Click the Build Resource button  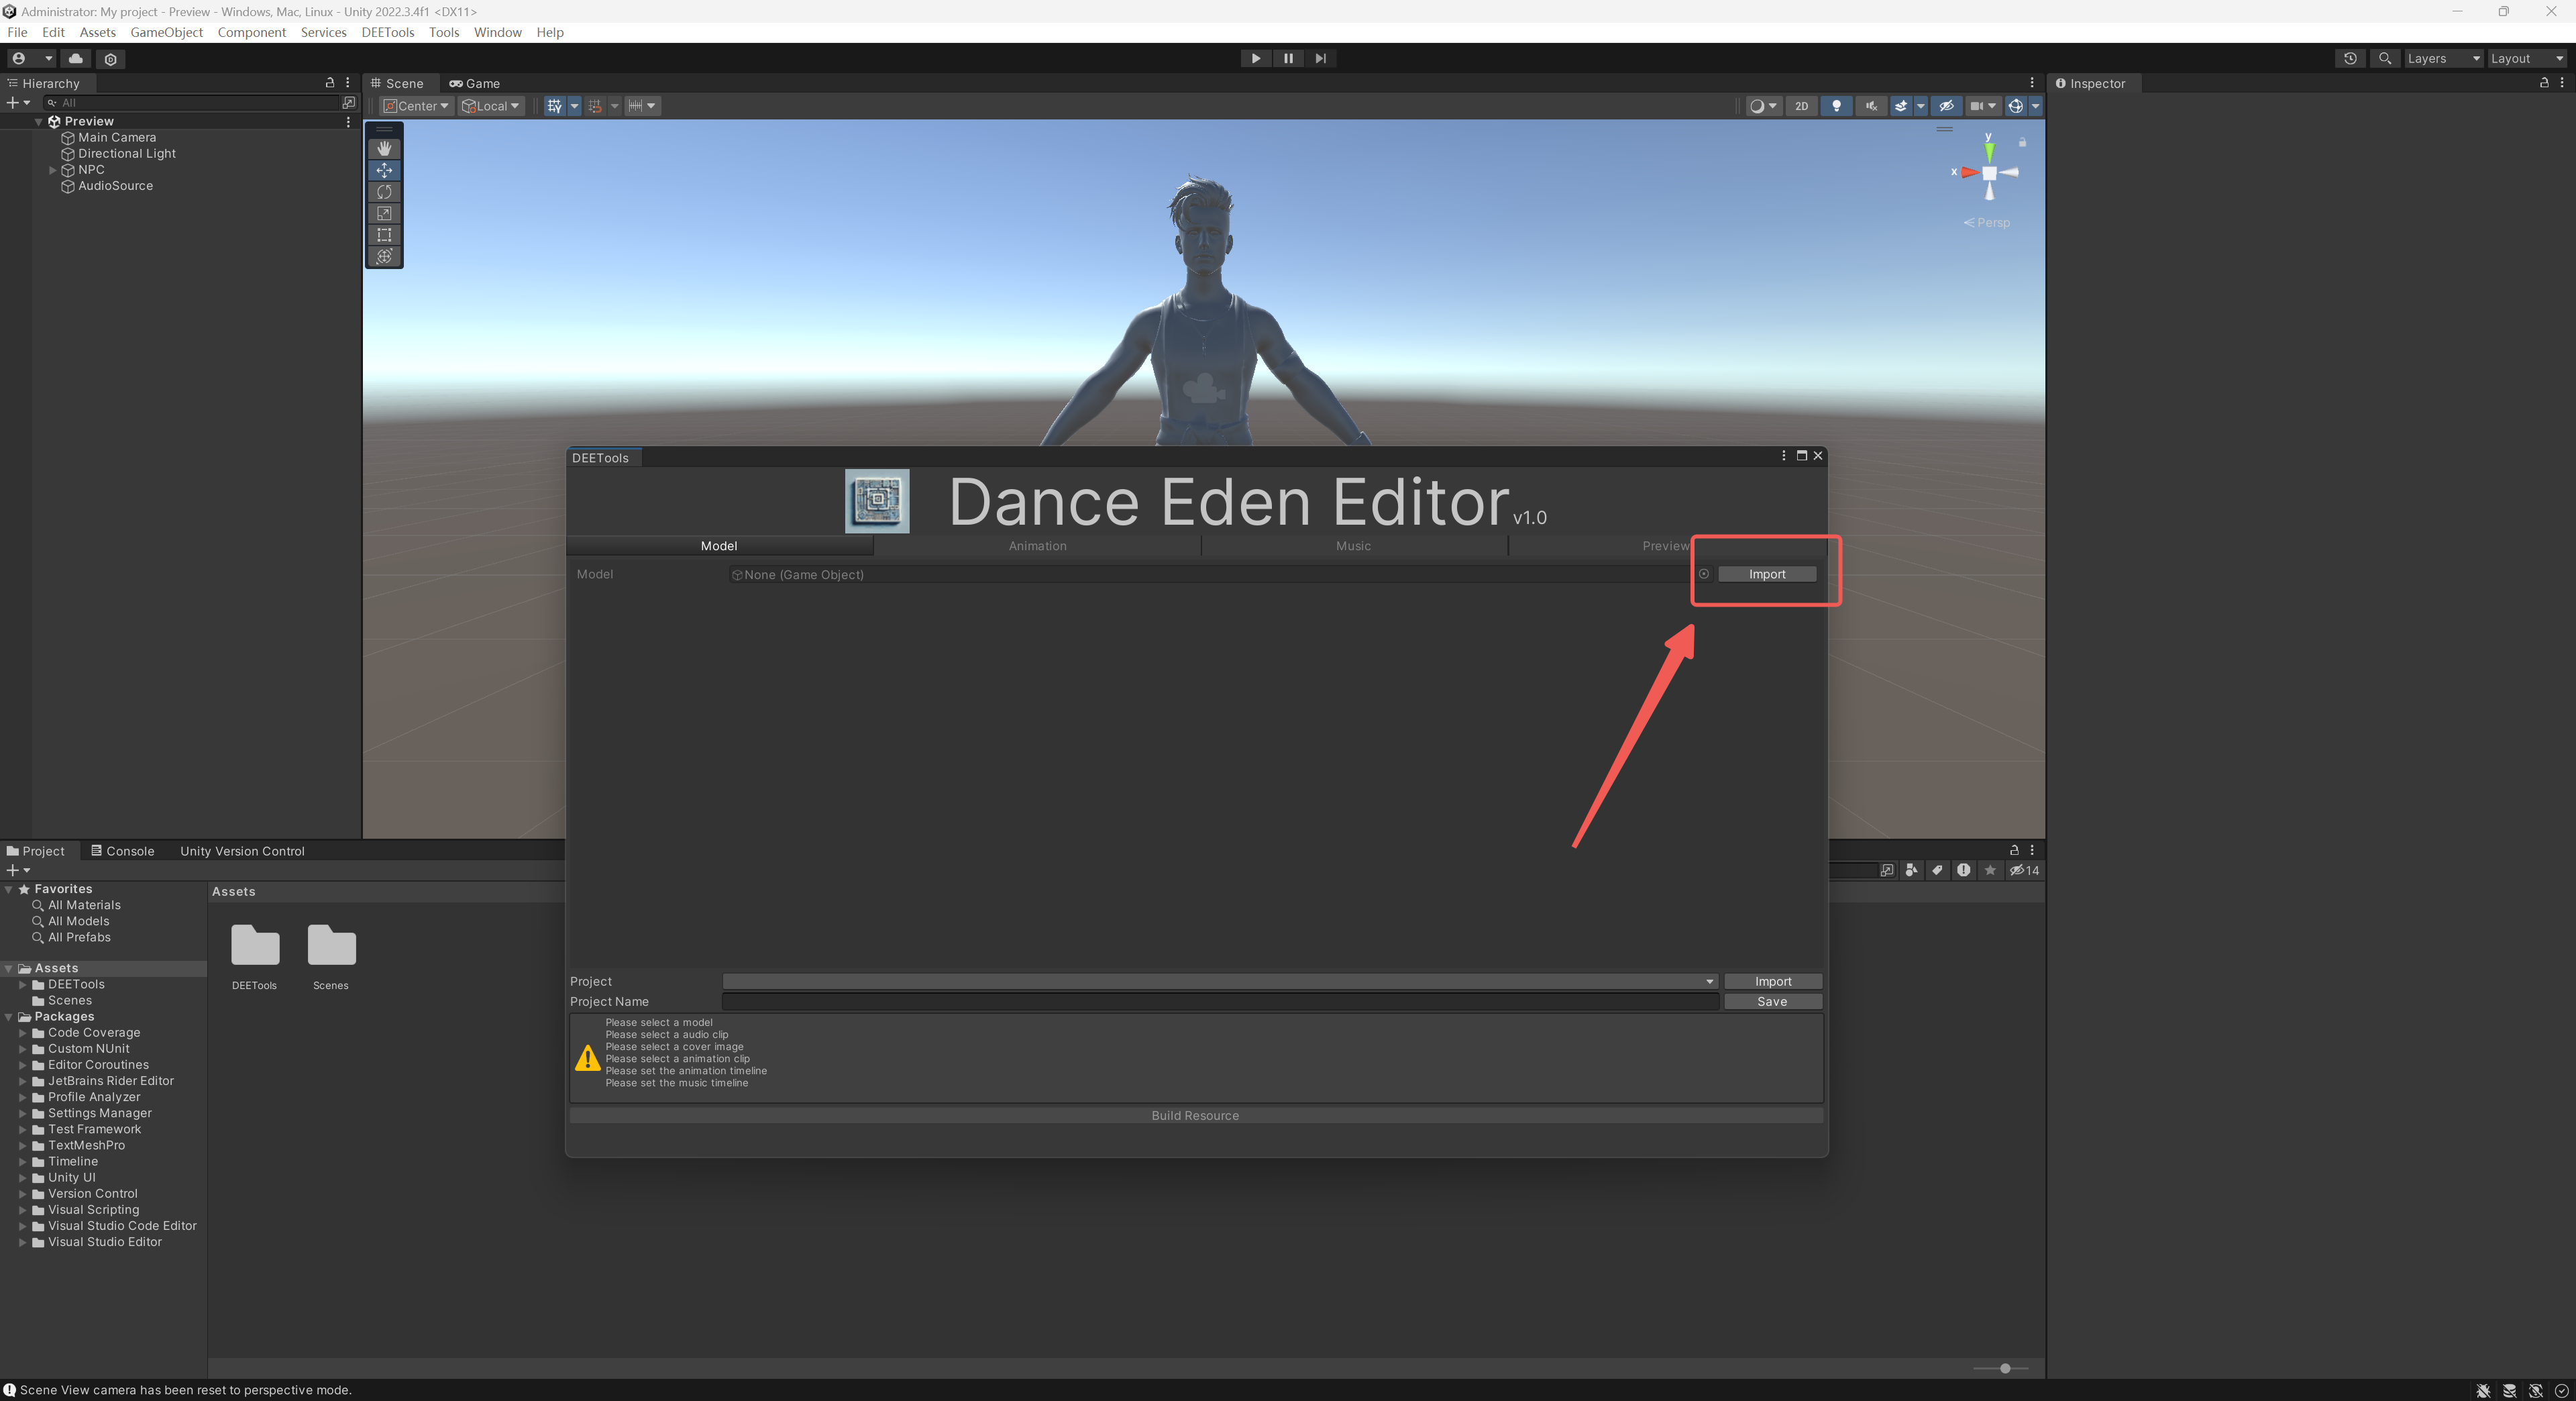click(x=1196, y=1116)
